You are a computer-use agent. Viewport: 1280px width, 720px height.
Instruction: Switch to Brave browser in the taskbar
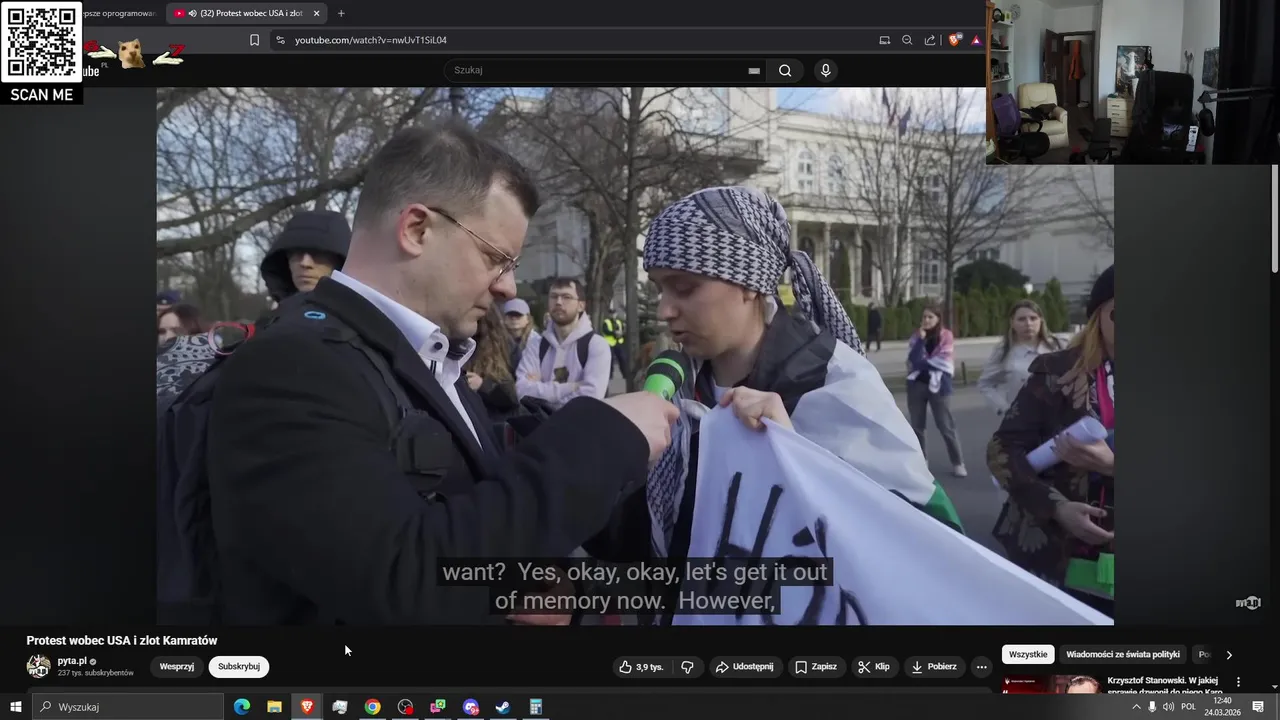307,707
